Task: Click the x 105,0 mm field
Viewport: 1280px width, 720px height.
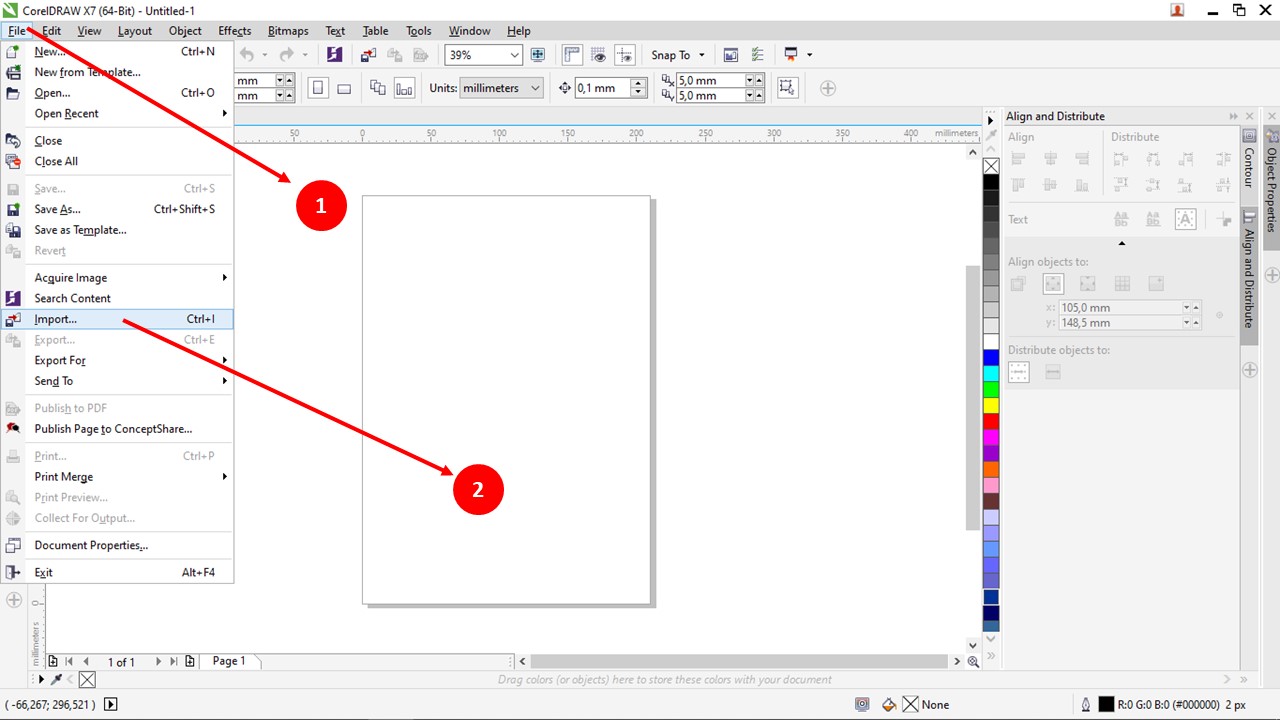Action: pos(1119,307)
